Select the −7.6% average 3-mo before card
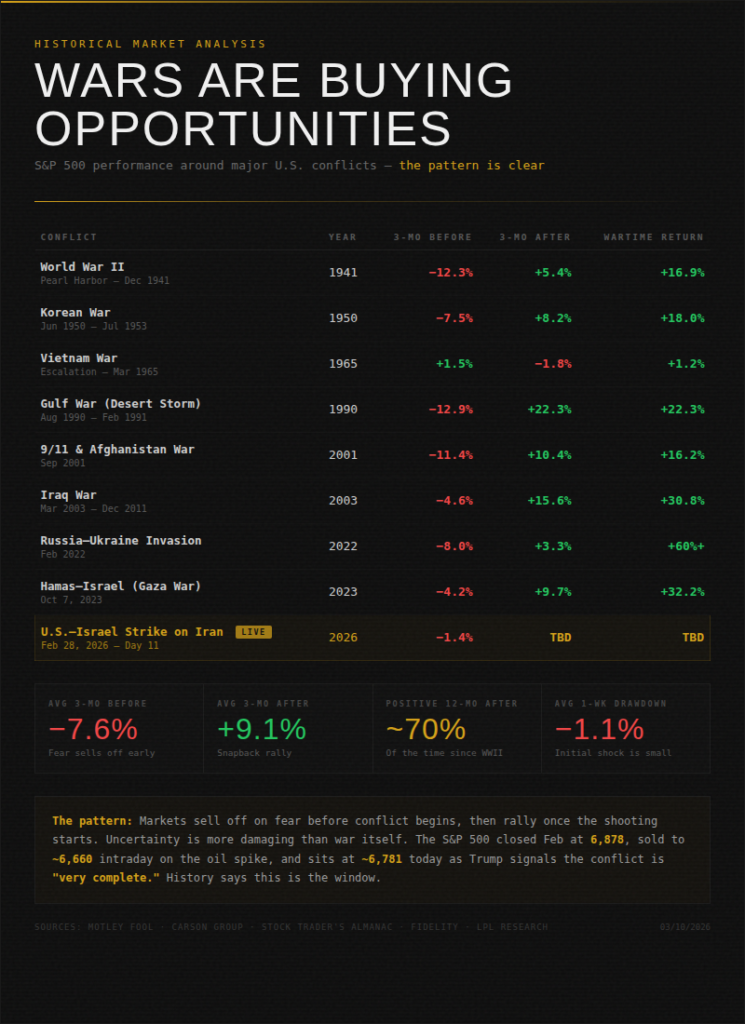The height and width of the screenshot is (1024, 745). coord(118,728)
